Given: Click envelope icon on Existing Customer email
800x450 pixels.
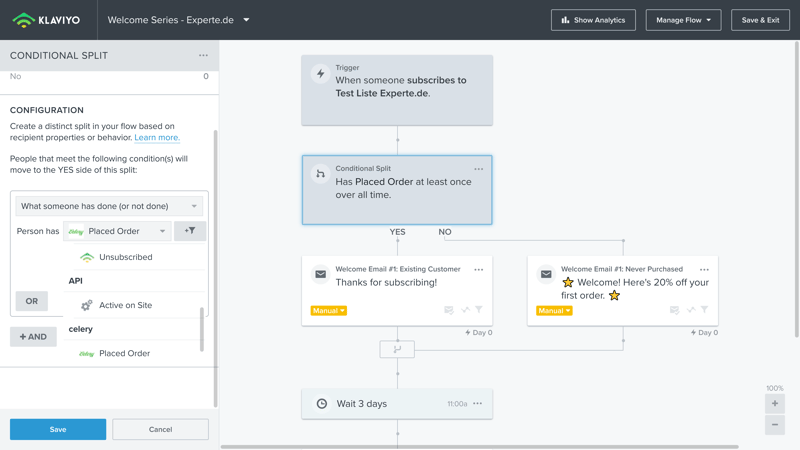Looking at the screenshot, I should point(320,274).
